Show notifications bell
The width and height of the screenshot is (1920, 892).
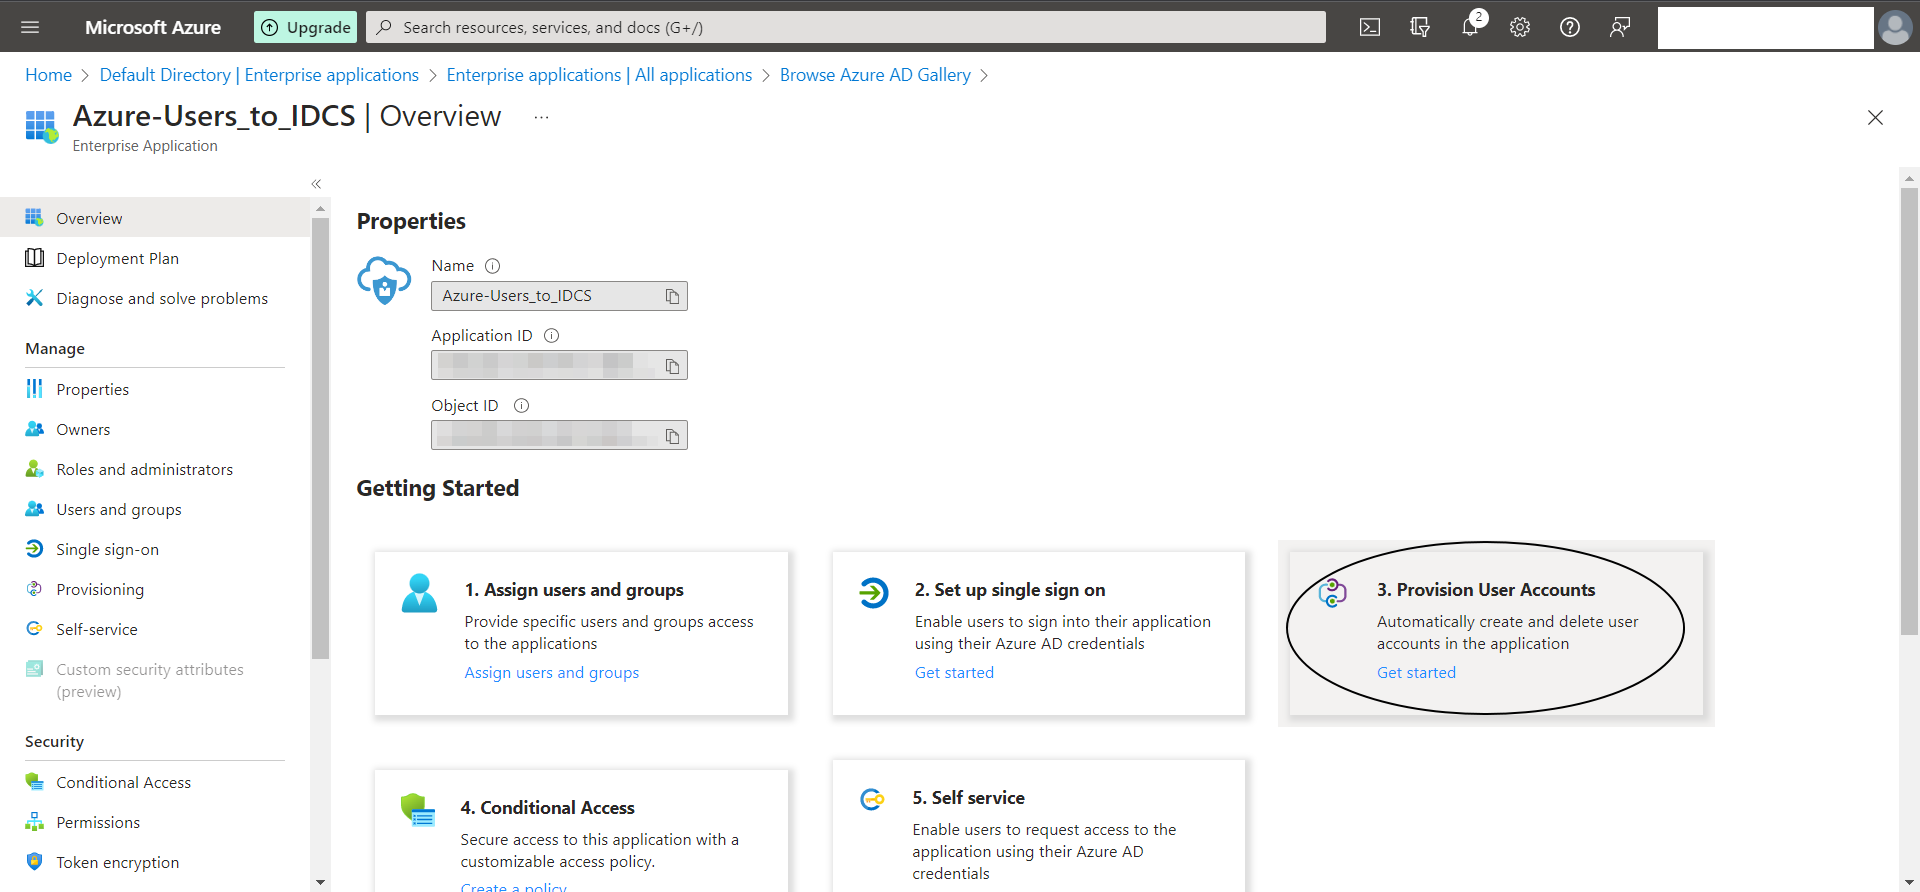coord(1470,27)
